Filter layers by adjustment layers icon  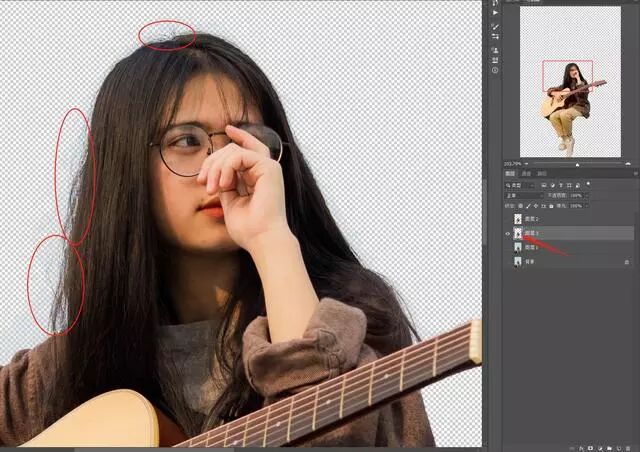click(x=553, y=185)
